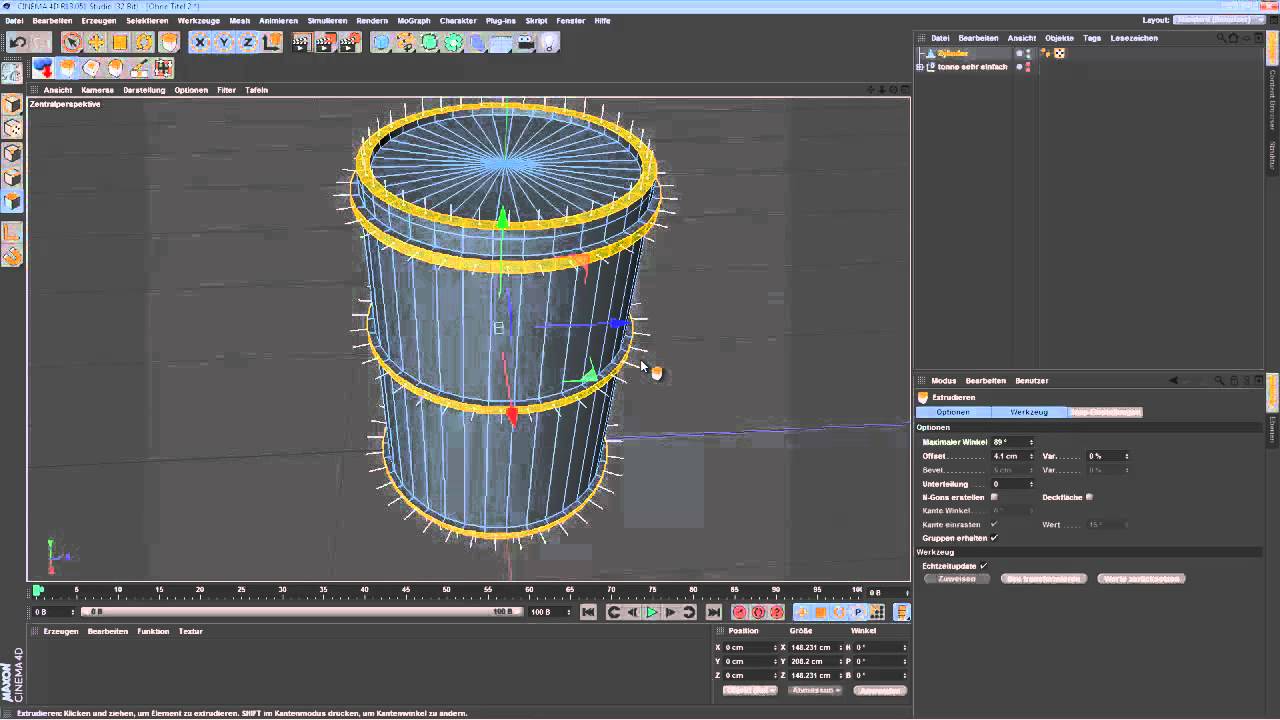The width and height of the screenshot is (1280, 720).
Task: Click the Var. percent stepper arrows
Action: coord(1127,456)
